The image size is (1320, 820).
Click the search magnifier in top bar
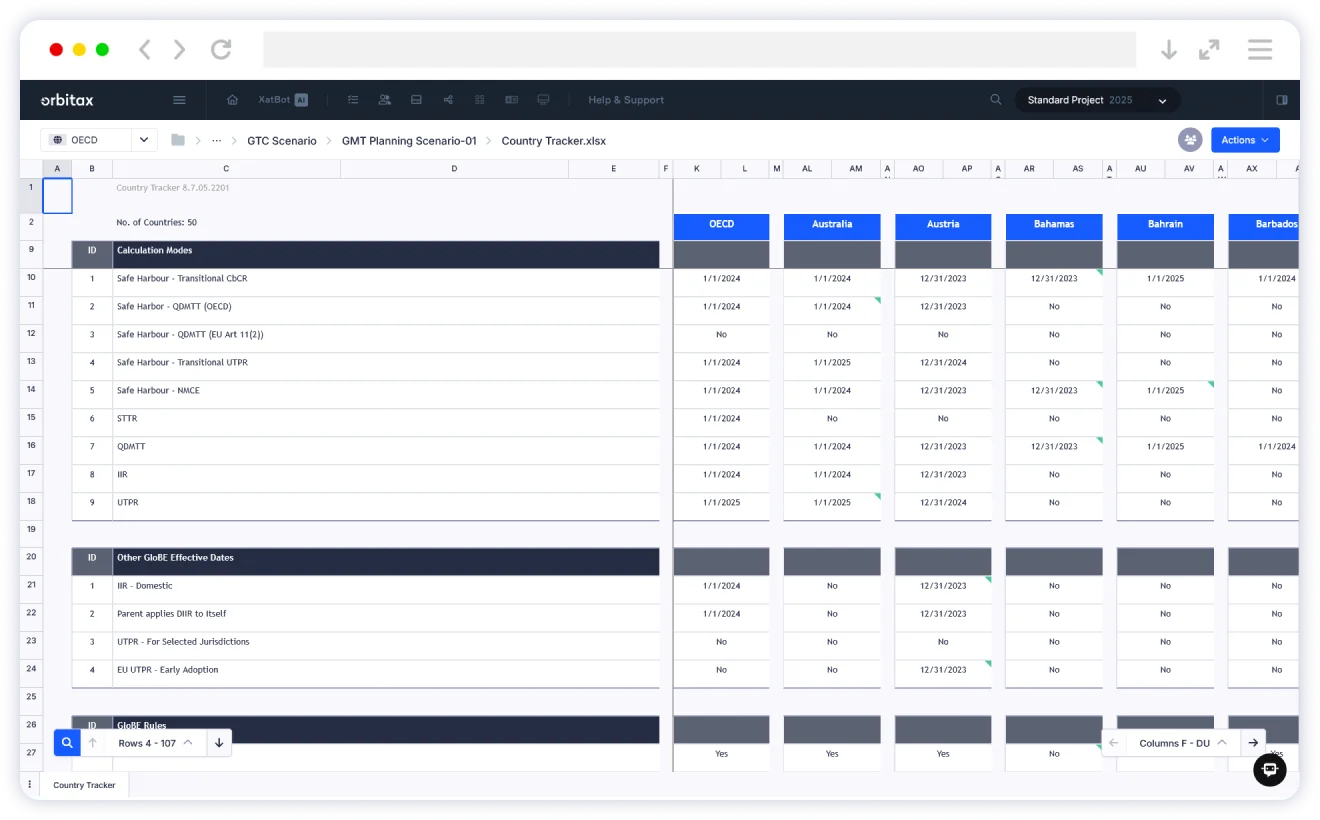pyautogui.click(x=995, y=100)
